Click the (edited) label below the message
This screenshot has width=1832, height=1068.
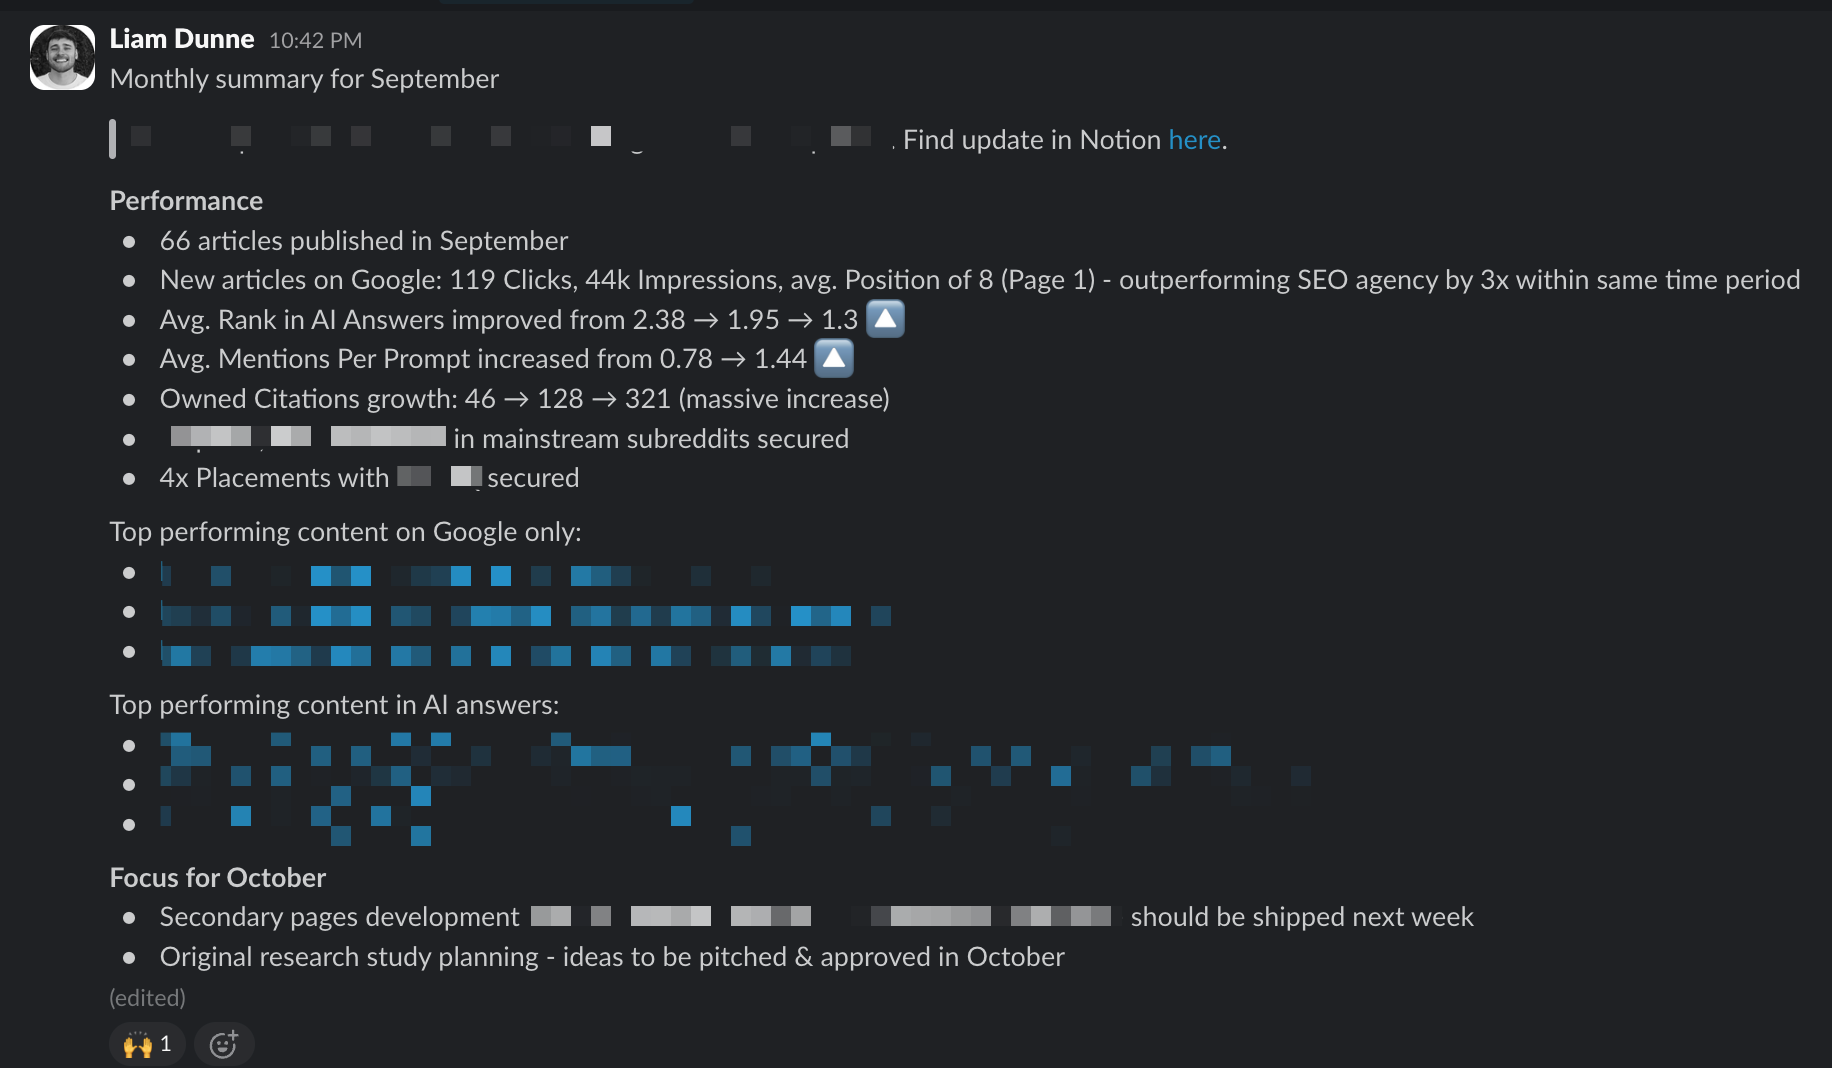click(147, 998)
